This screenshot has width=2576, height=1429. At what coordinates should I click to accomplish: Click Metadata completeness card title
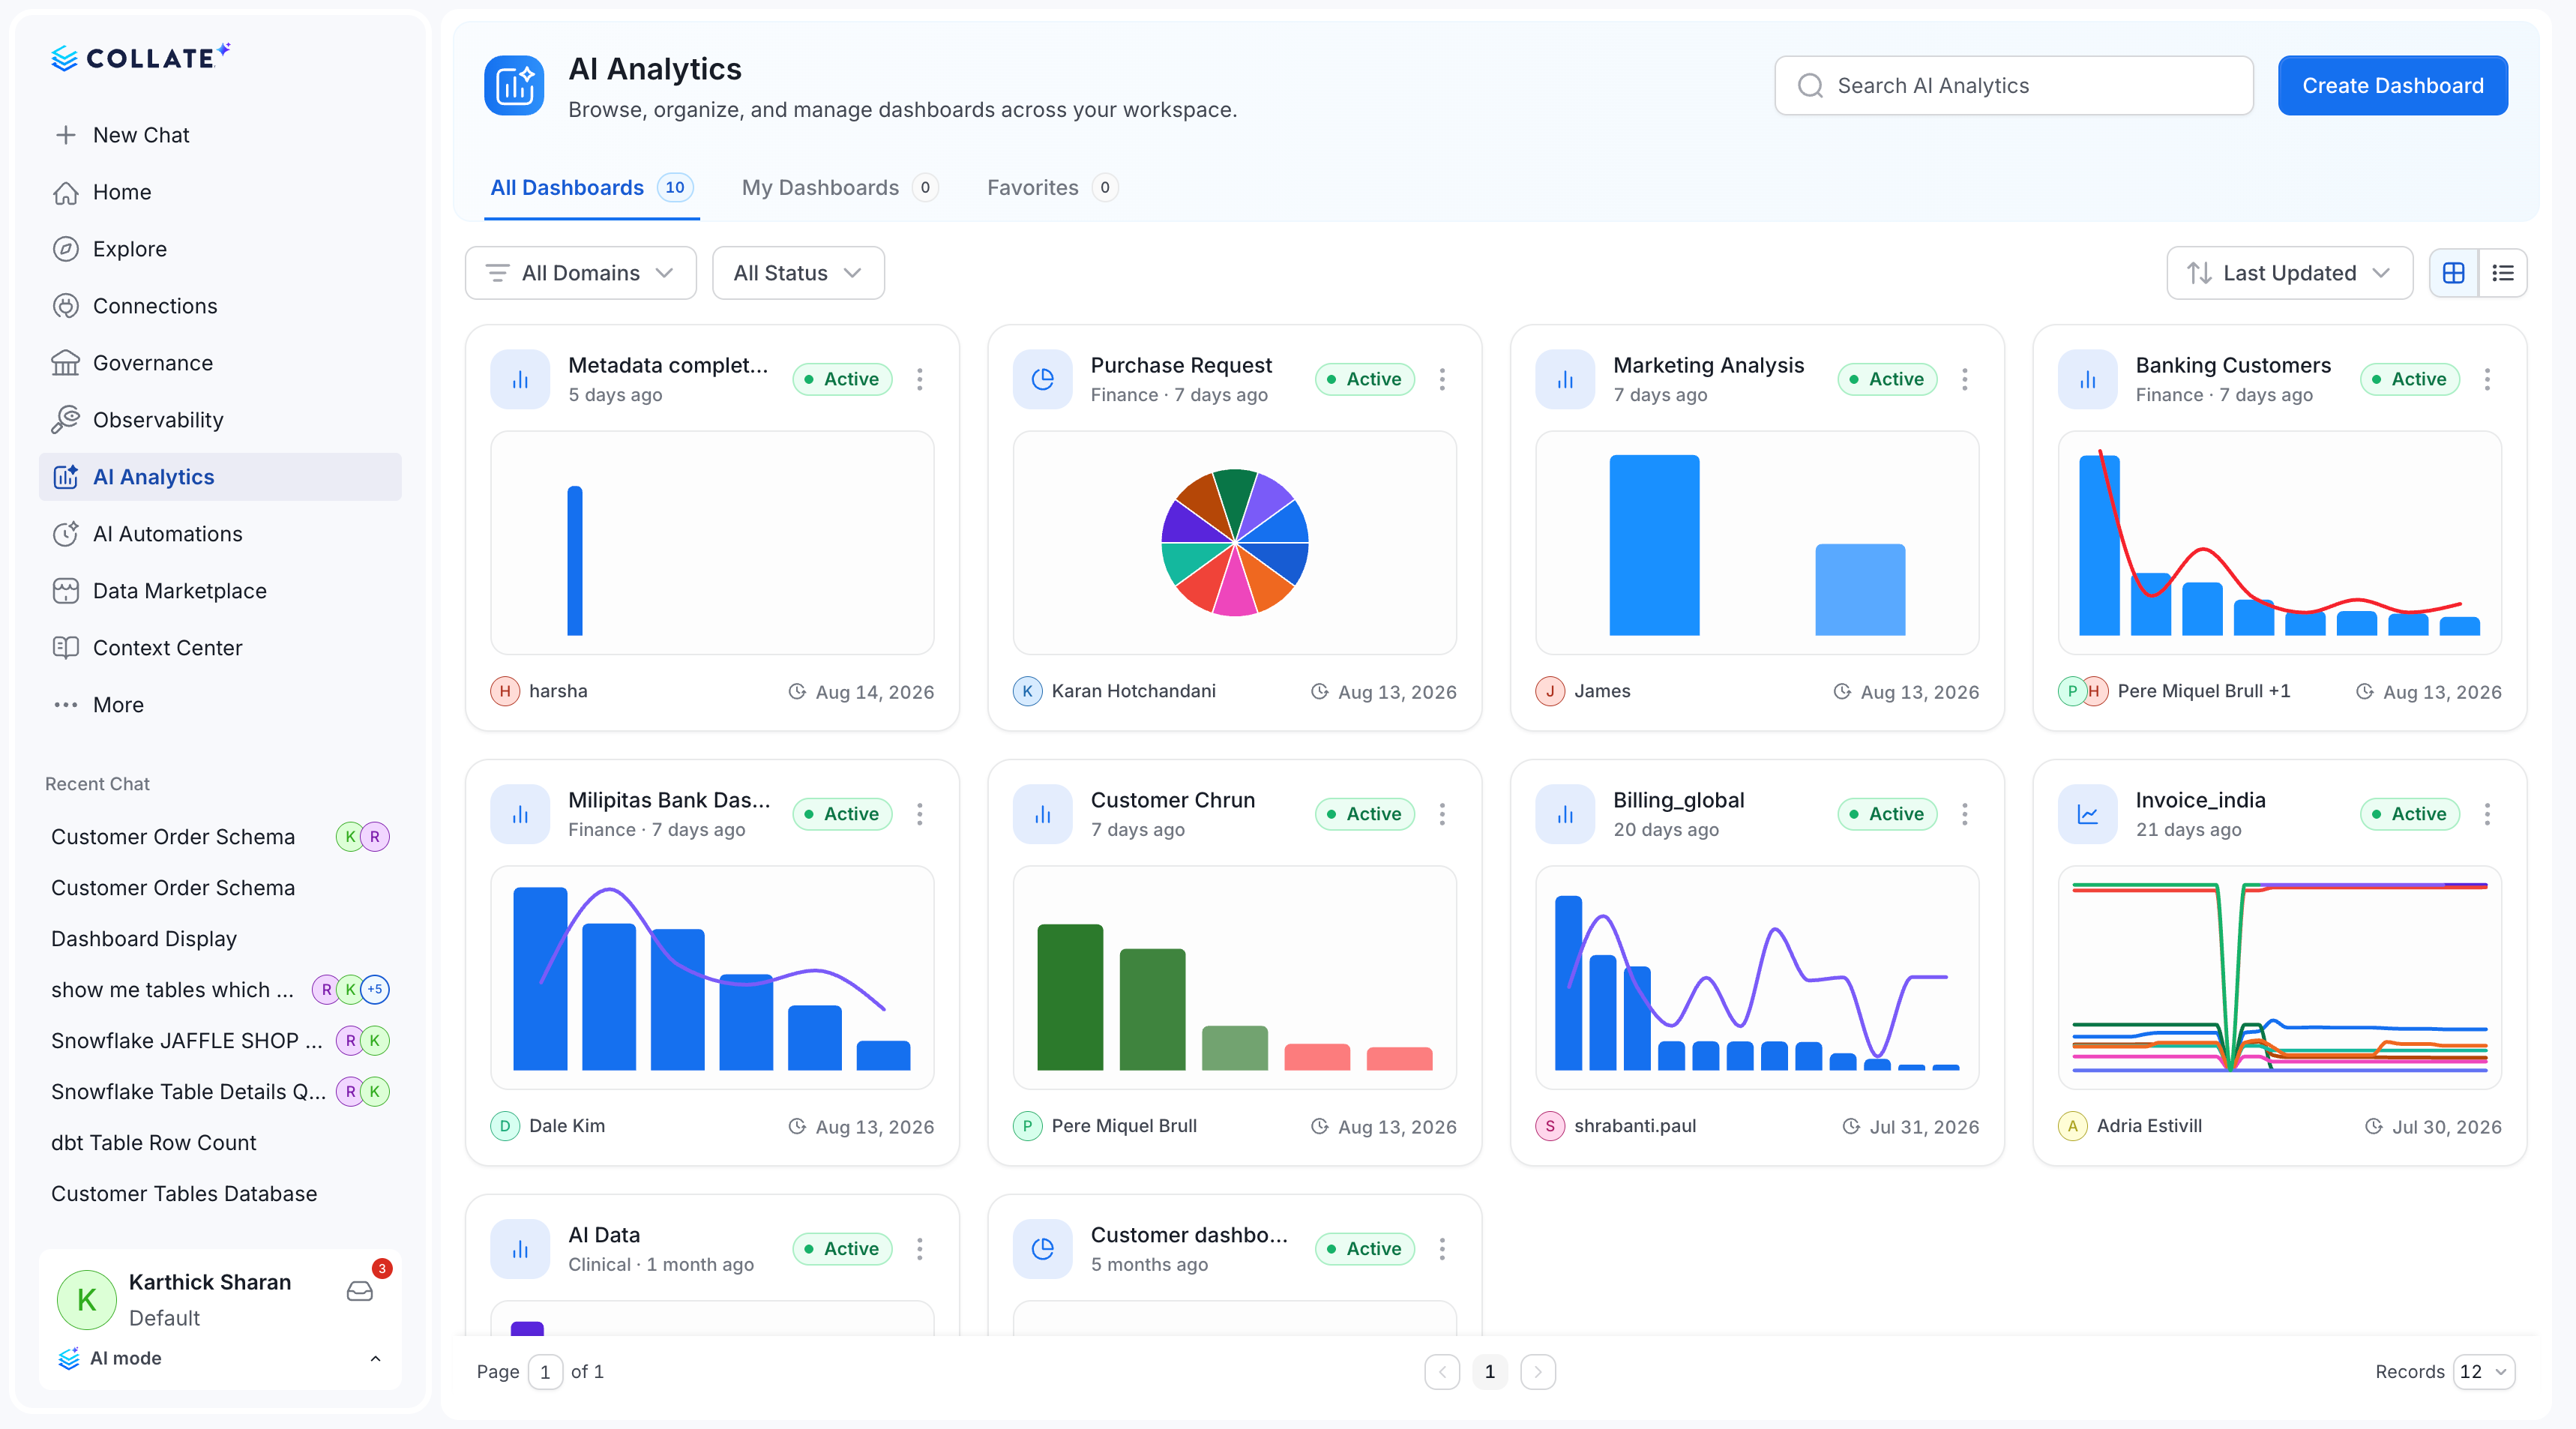tap(668, 365)
